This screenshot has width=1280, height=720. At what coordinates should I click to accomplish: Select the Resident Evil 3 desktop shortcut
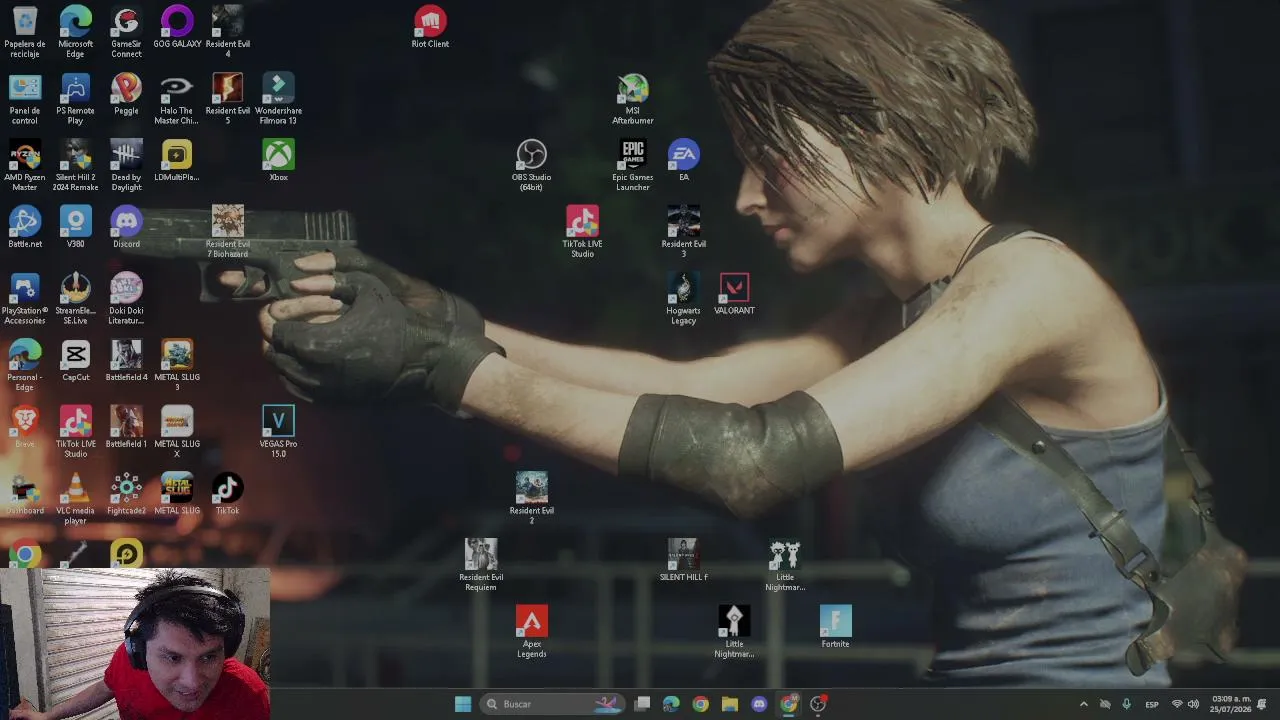coord(684,232)
